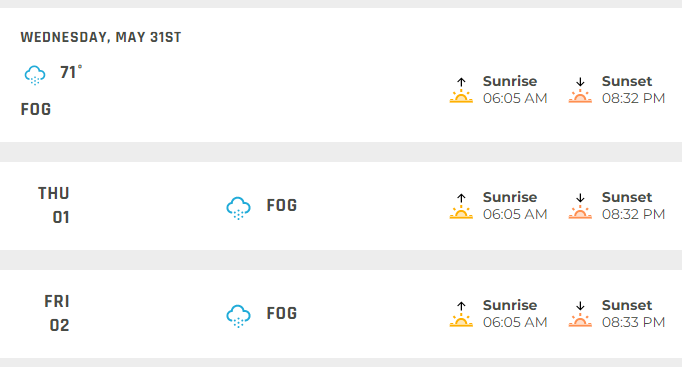Click Friday's fog cloud icon
This screenshot has height=367, width=682.
pyautogui.click(x=238, y=316)
